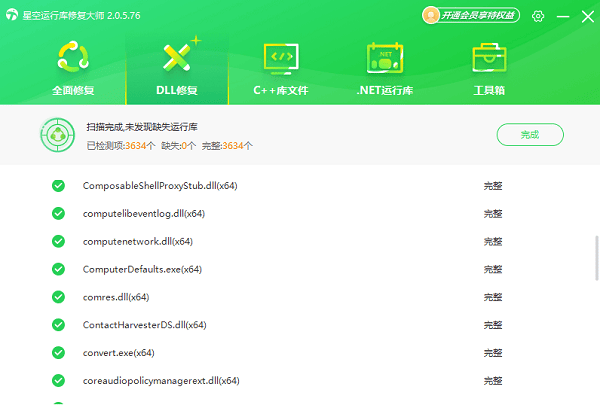
Task: Open the C++库文件 monitor icon
Action: (x=281, y=59)
